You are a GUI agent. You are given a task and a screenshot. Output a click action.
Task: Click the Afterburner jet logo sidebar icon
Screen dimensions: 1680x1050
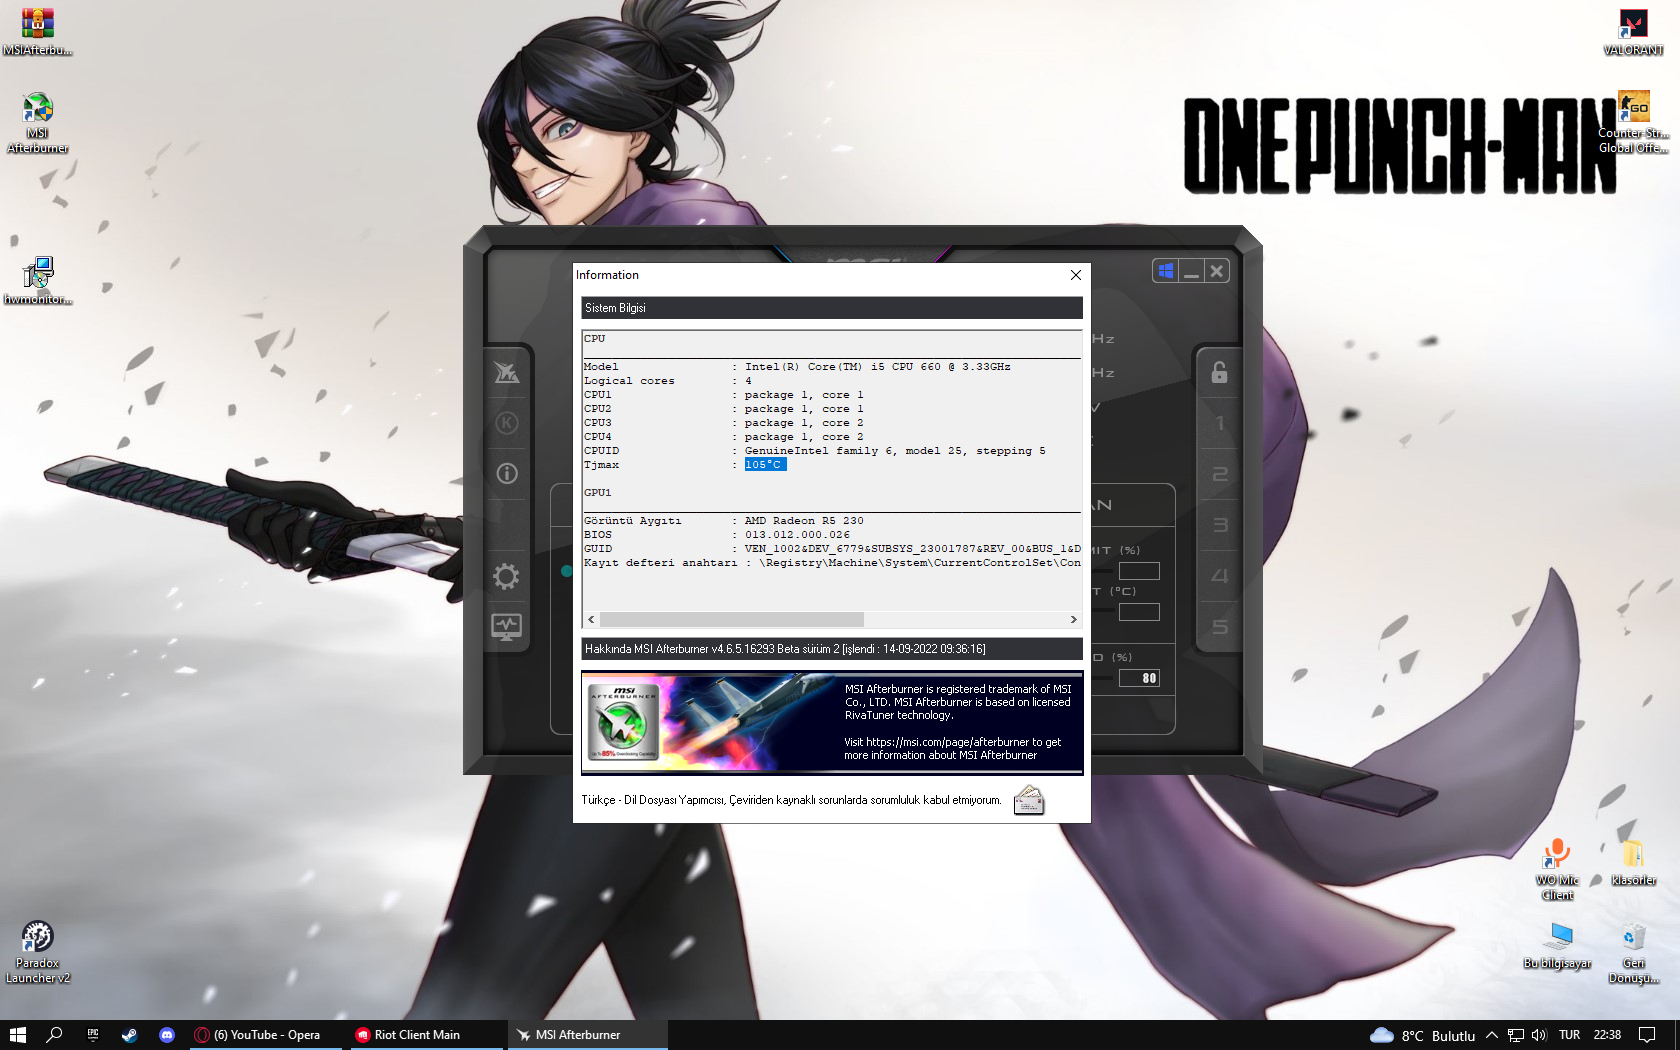click(x=507, y=372)
